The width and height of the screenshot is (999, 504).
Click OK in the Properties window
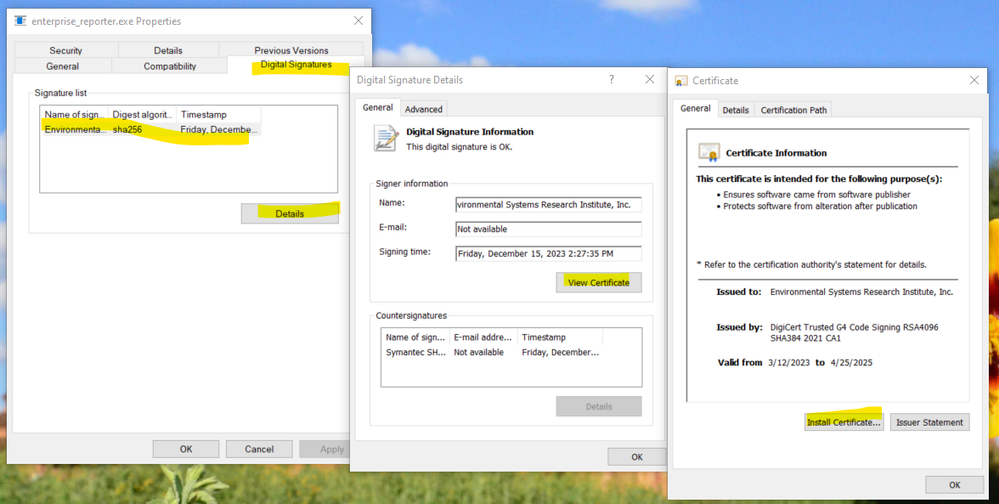pos(186,449)
